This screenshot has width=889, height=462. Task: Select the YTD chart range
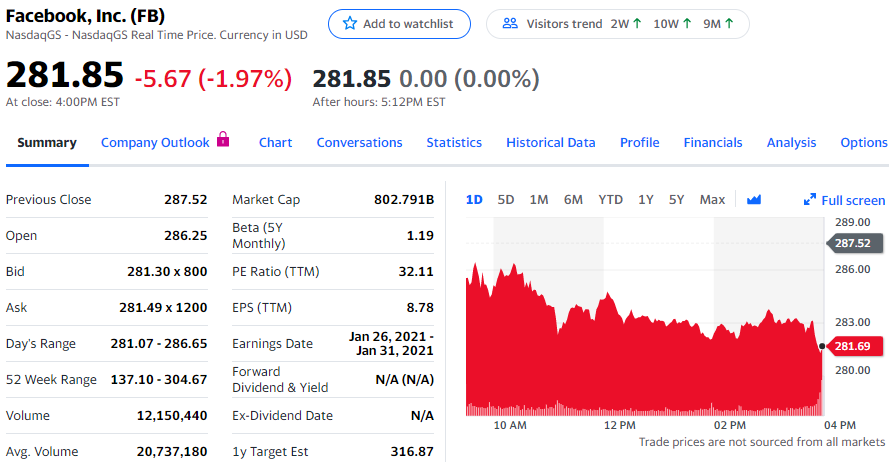(610, 200)
